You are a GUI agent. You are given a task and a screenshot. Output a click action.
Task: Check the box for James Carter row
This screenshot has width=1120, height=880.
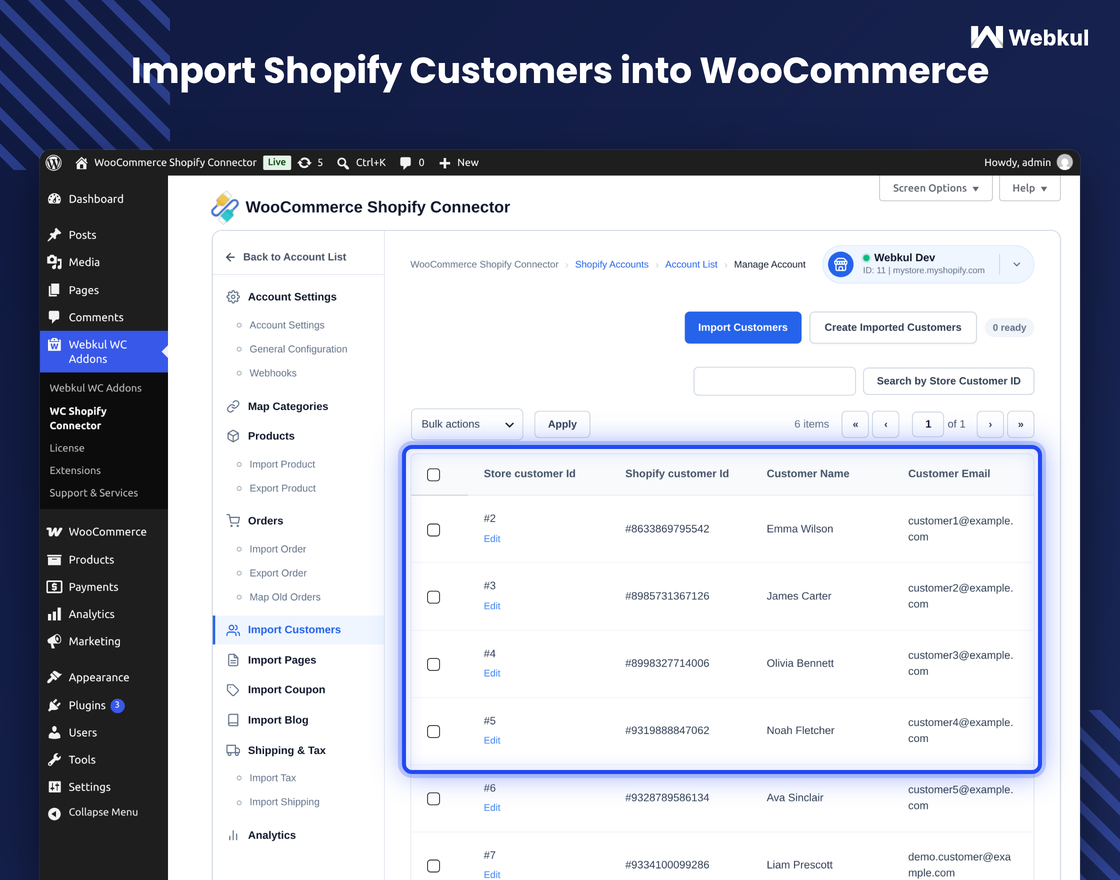click(x=434, y=597)
